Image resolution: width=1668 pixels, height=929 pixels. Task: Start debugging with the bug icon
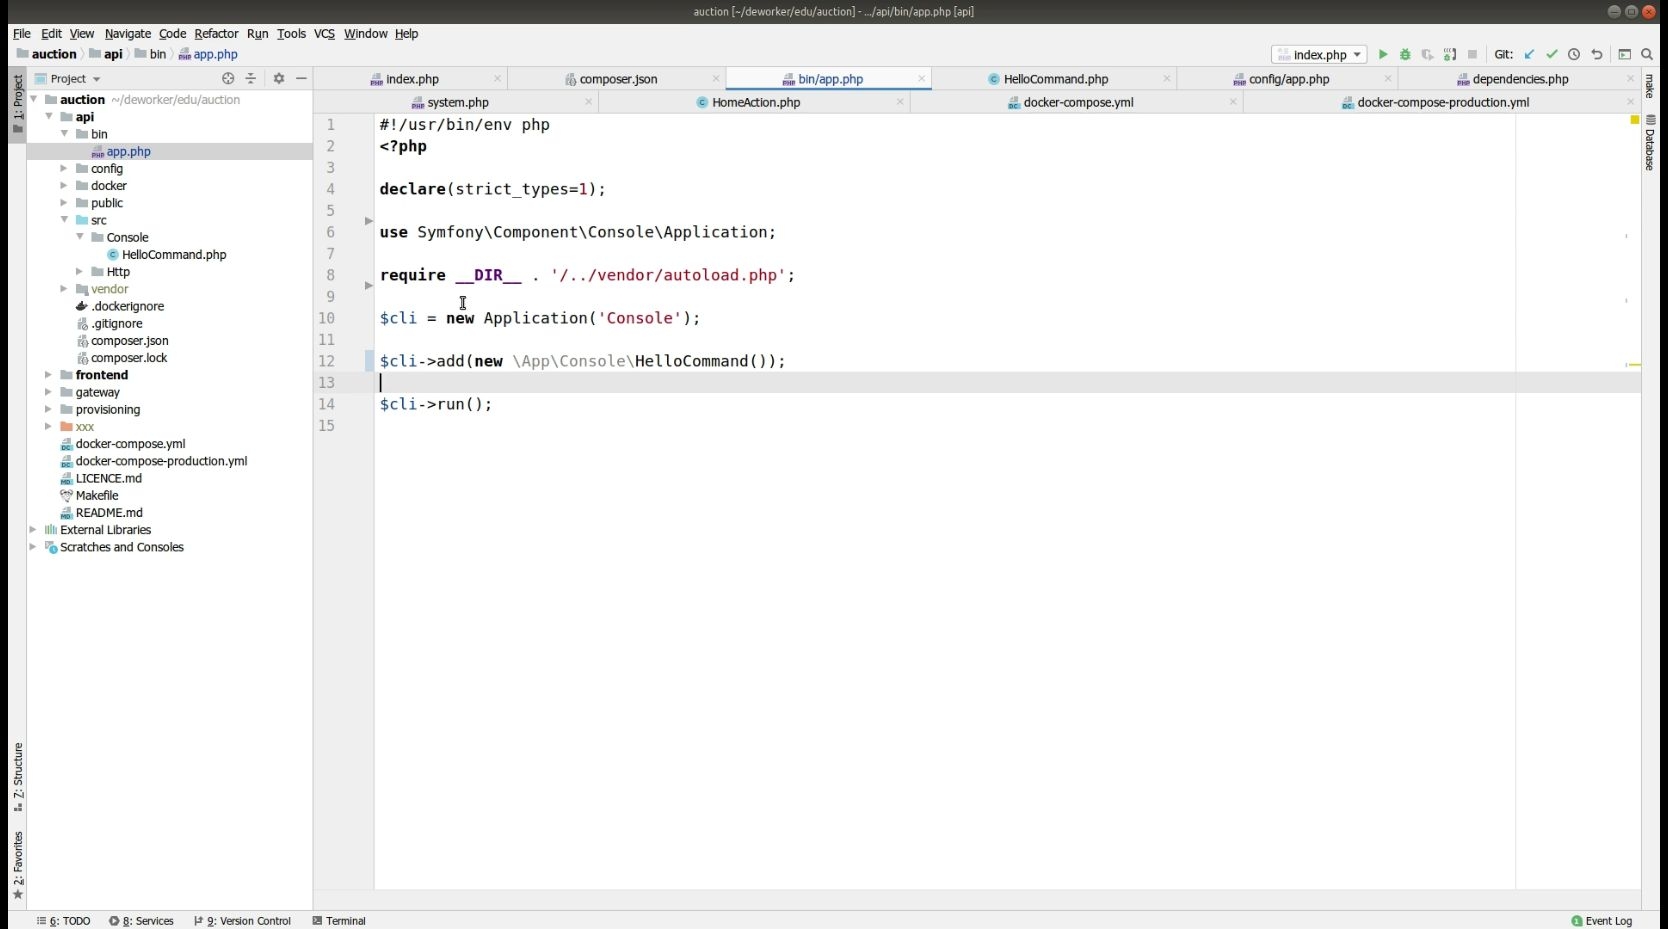[1405, 55]
